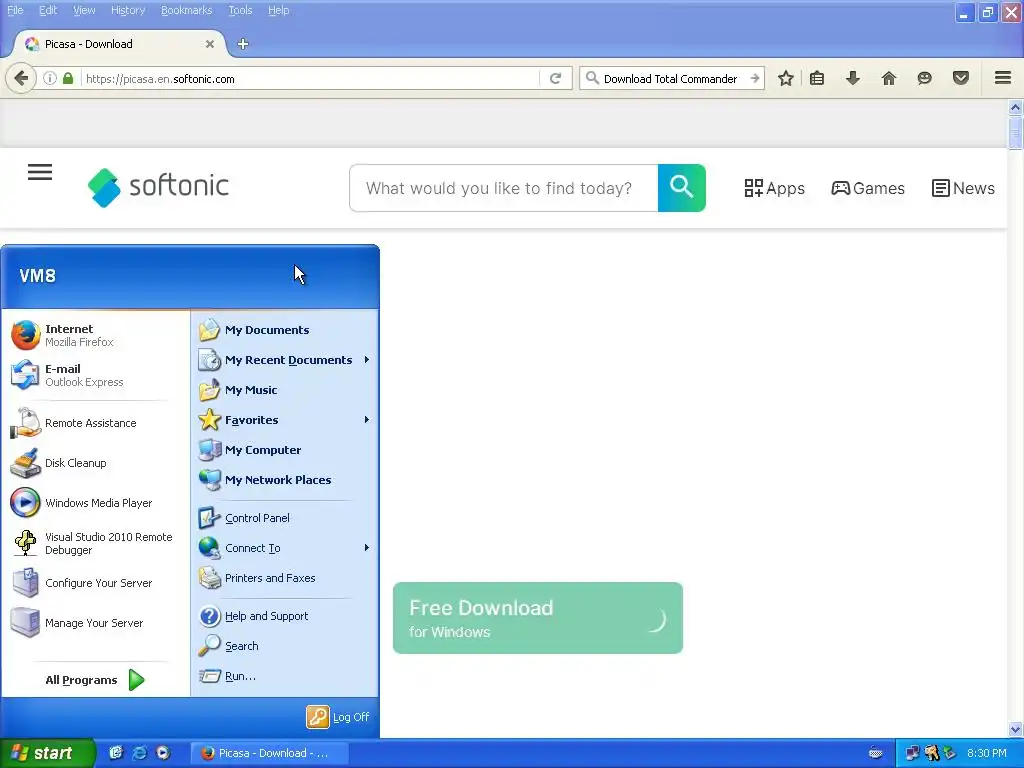Open the Help menu
This screenshot has height=768, width=1024.
[279, 10]
